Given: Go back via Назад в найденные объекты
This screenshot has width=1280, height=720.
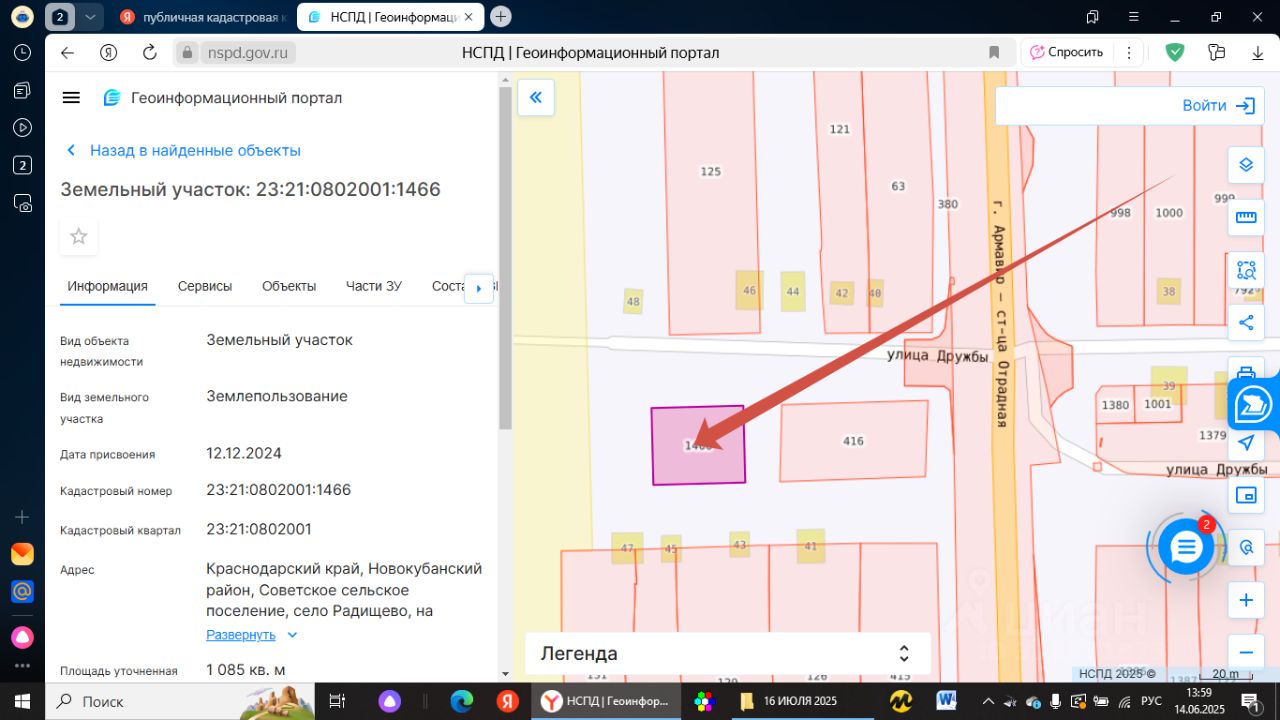Looking at the screenshot, I should 184,150.
